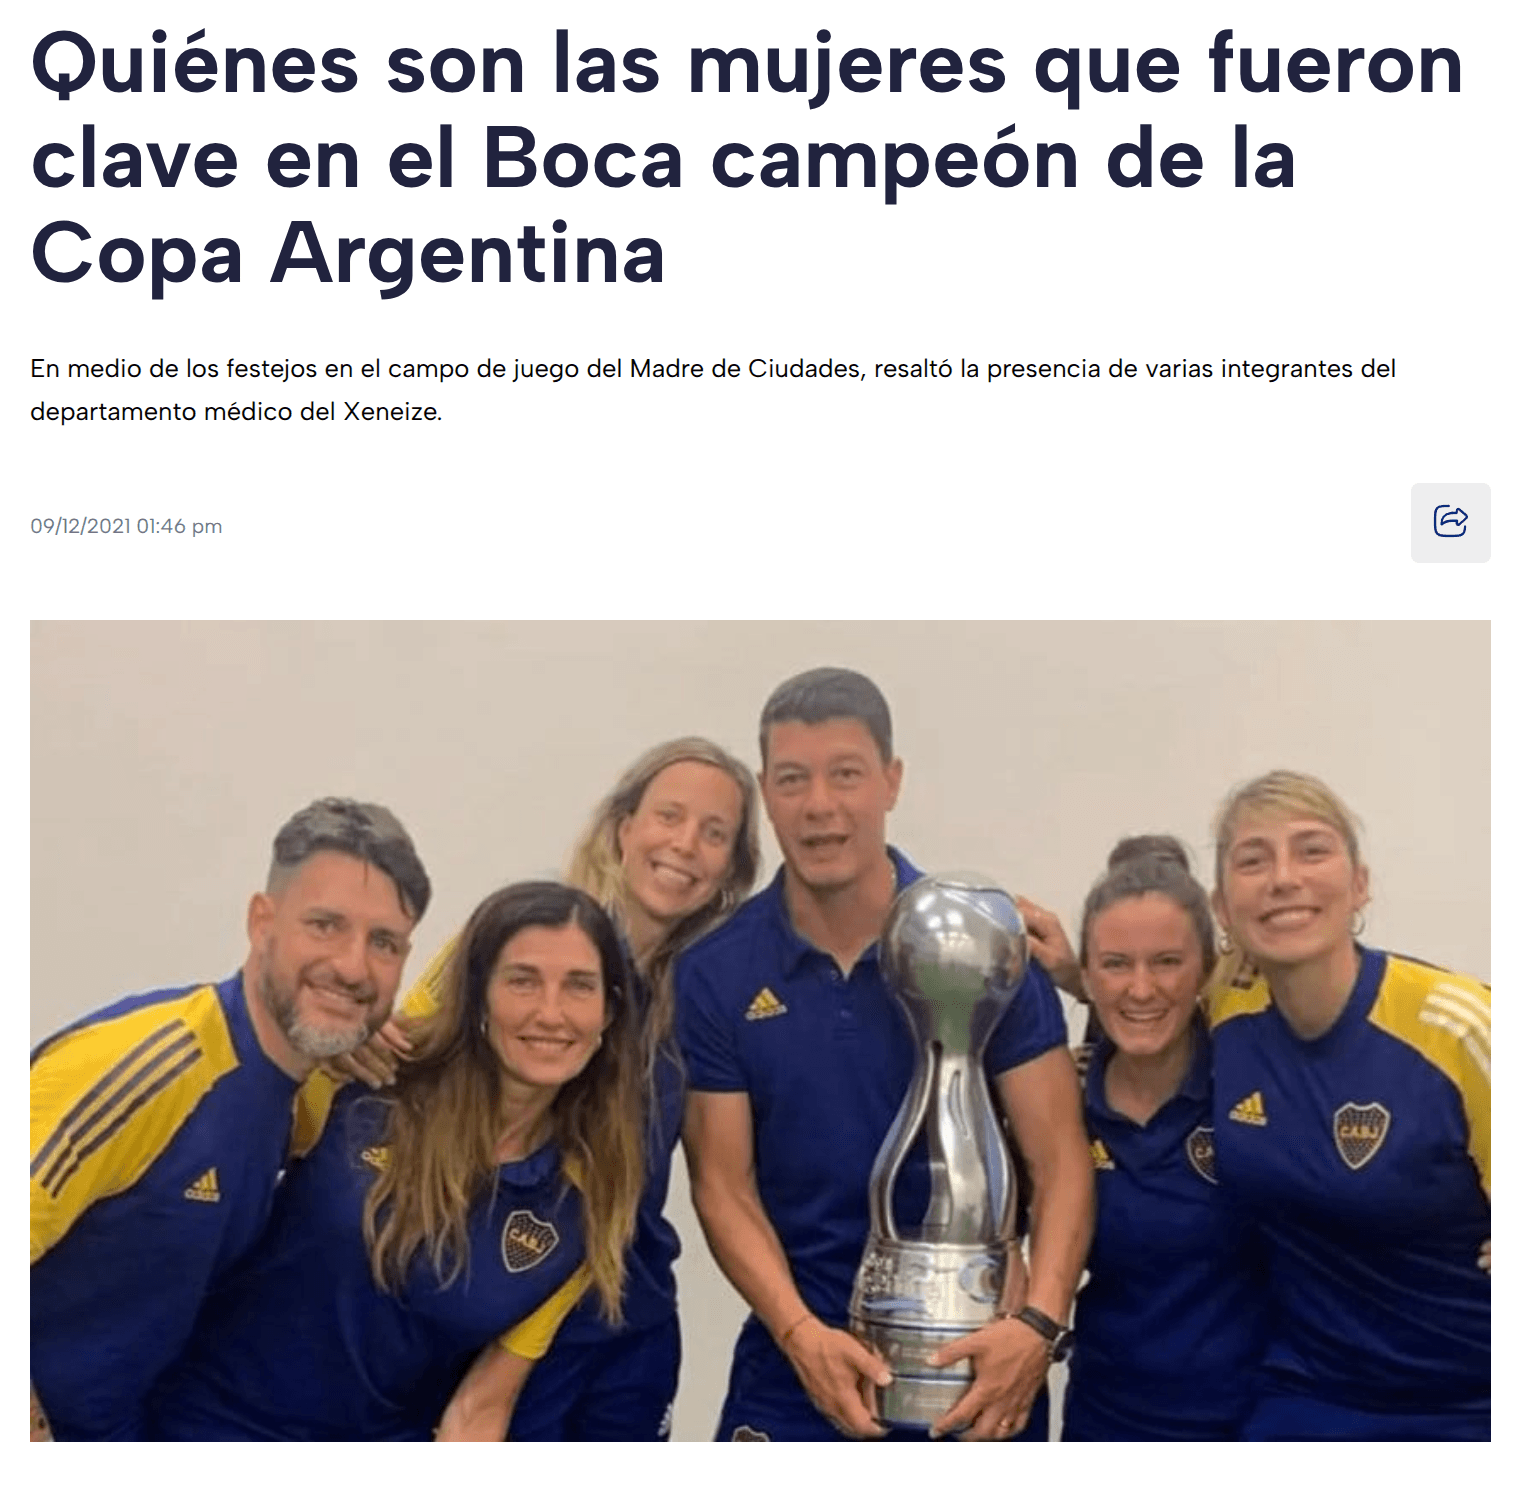This screenshot has width=1529, height=1493.
Task: Click the publication date 09/12/2021
Action: (x=81, y=526)
